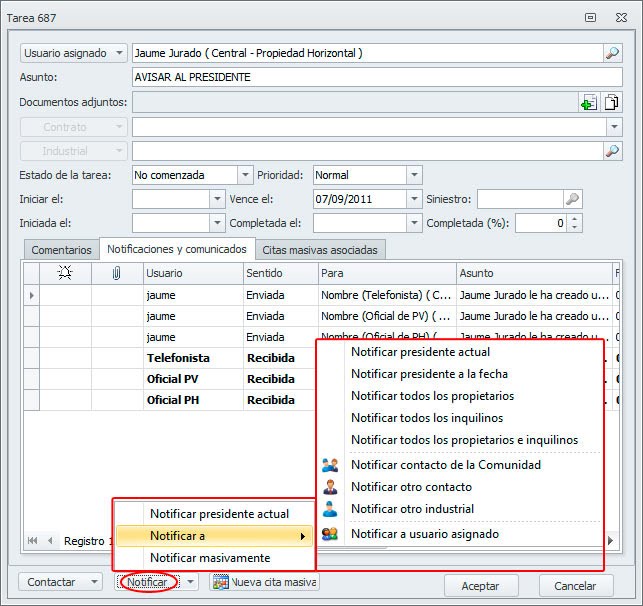Search assigned user with magnifier icon
The width and height of the screenshot is (643, 606).
click(612, 53)
